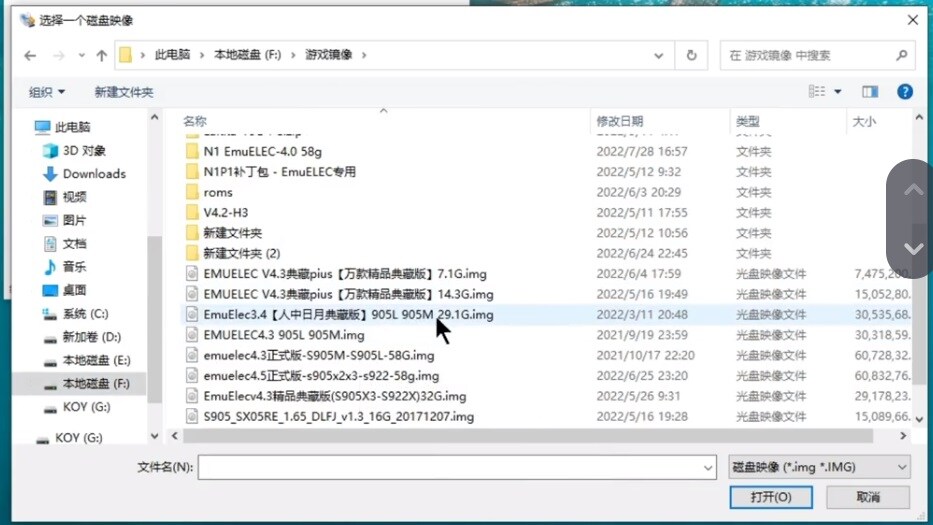Click the horizontal scrollbar of file list
933x525 pixels.
tap(528, 436)
